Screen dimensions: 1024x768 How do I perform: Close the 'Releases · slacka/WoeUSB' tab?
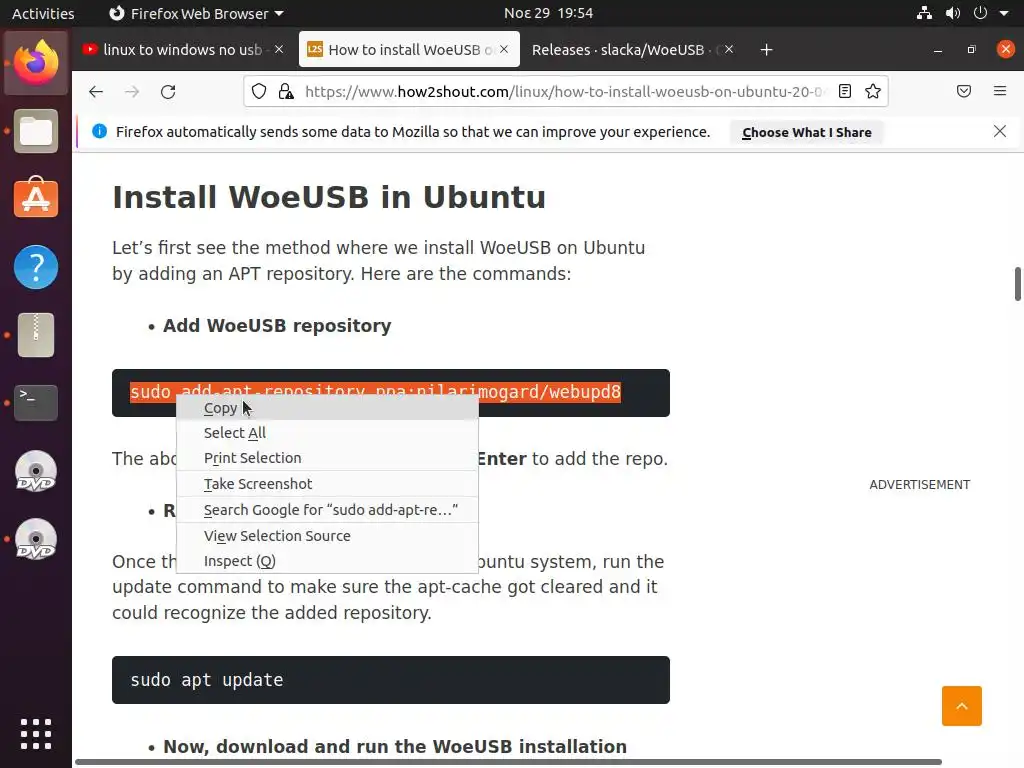(729, 49)
